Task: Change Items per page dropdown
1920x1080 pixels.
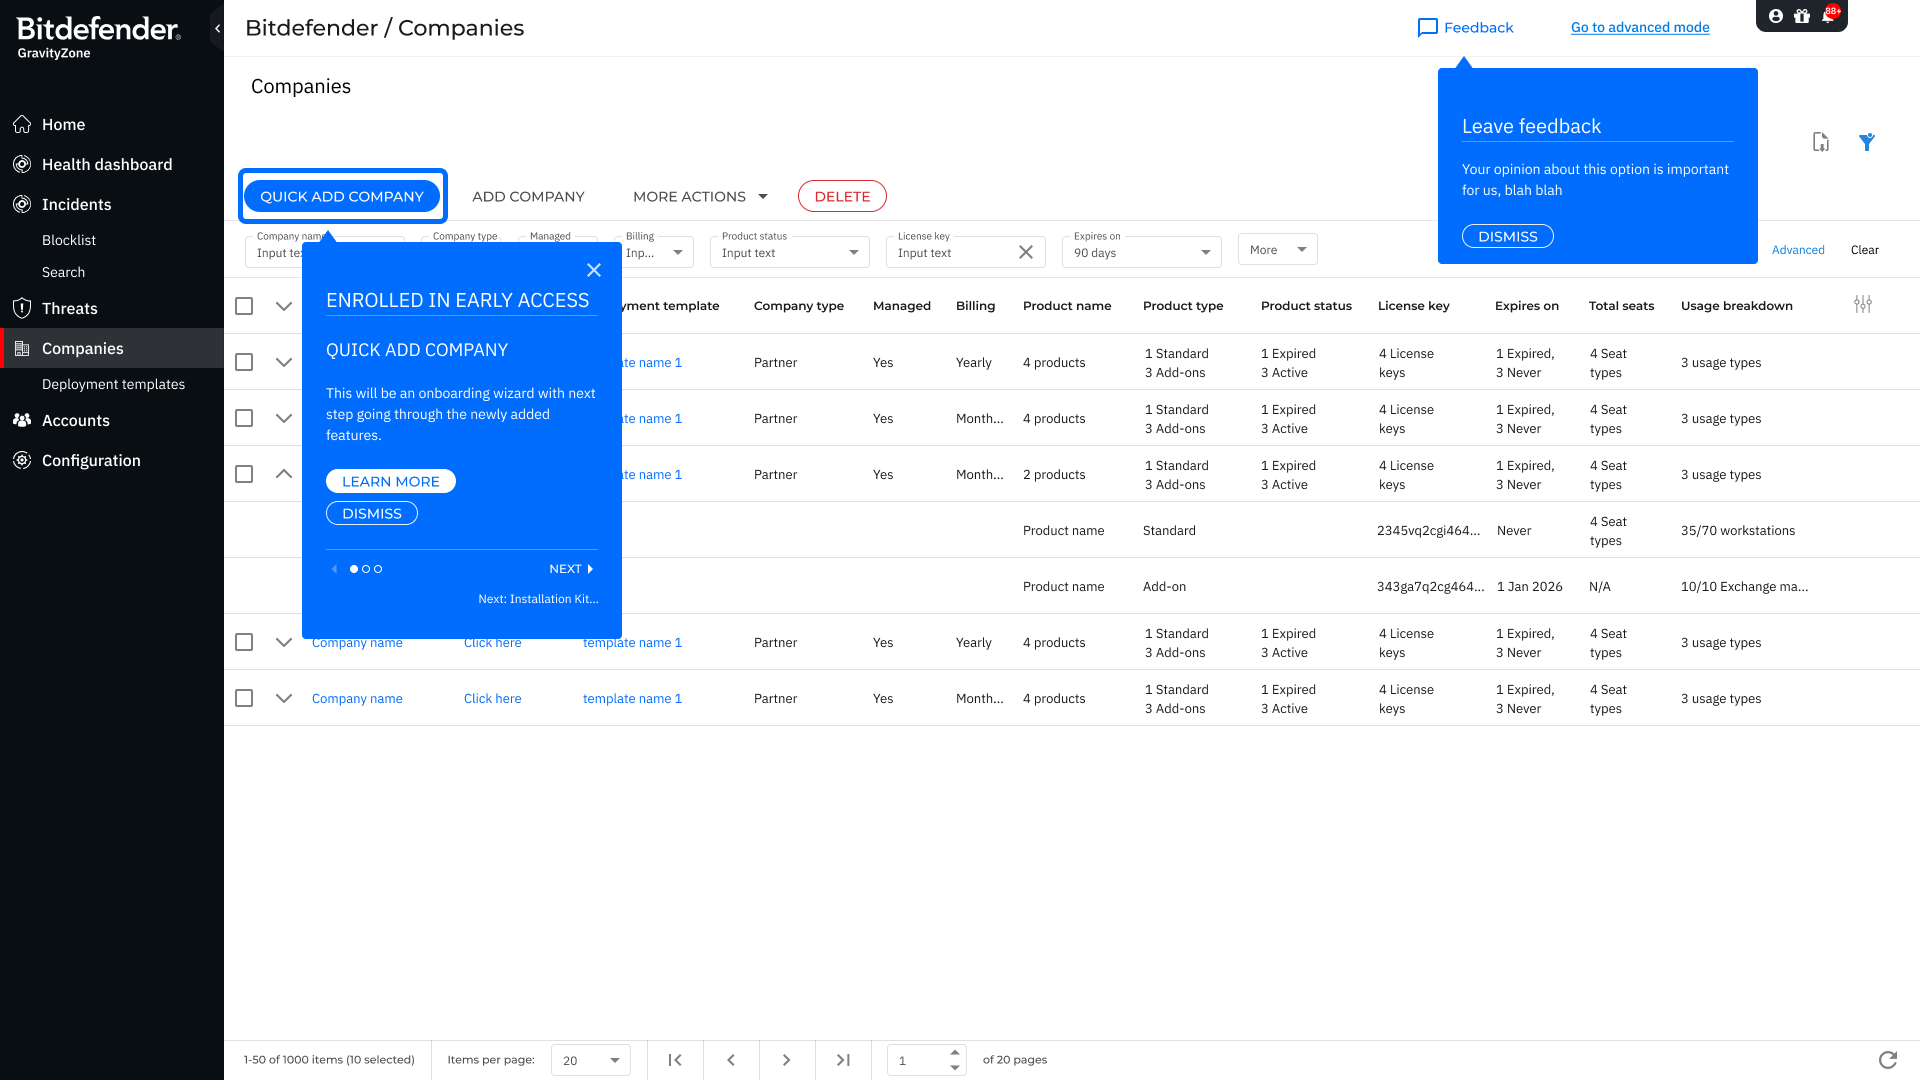Action: tap(591, 1060)
